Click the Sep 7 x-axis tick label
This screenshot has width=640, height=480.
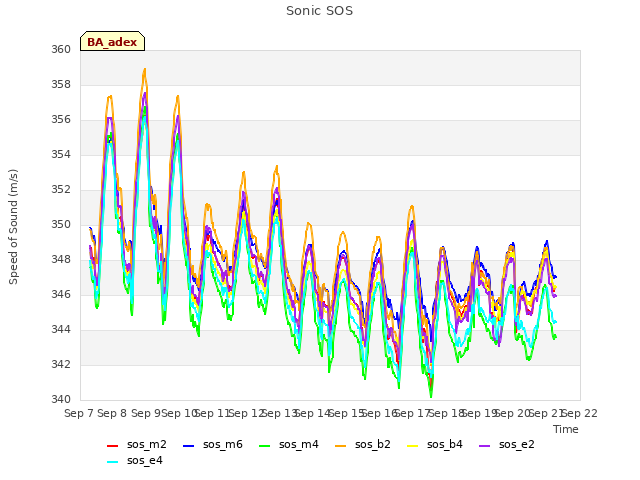79,413
